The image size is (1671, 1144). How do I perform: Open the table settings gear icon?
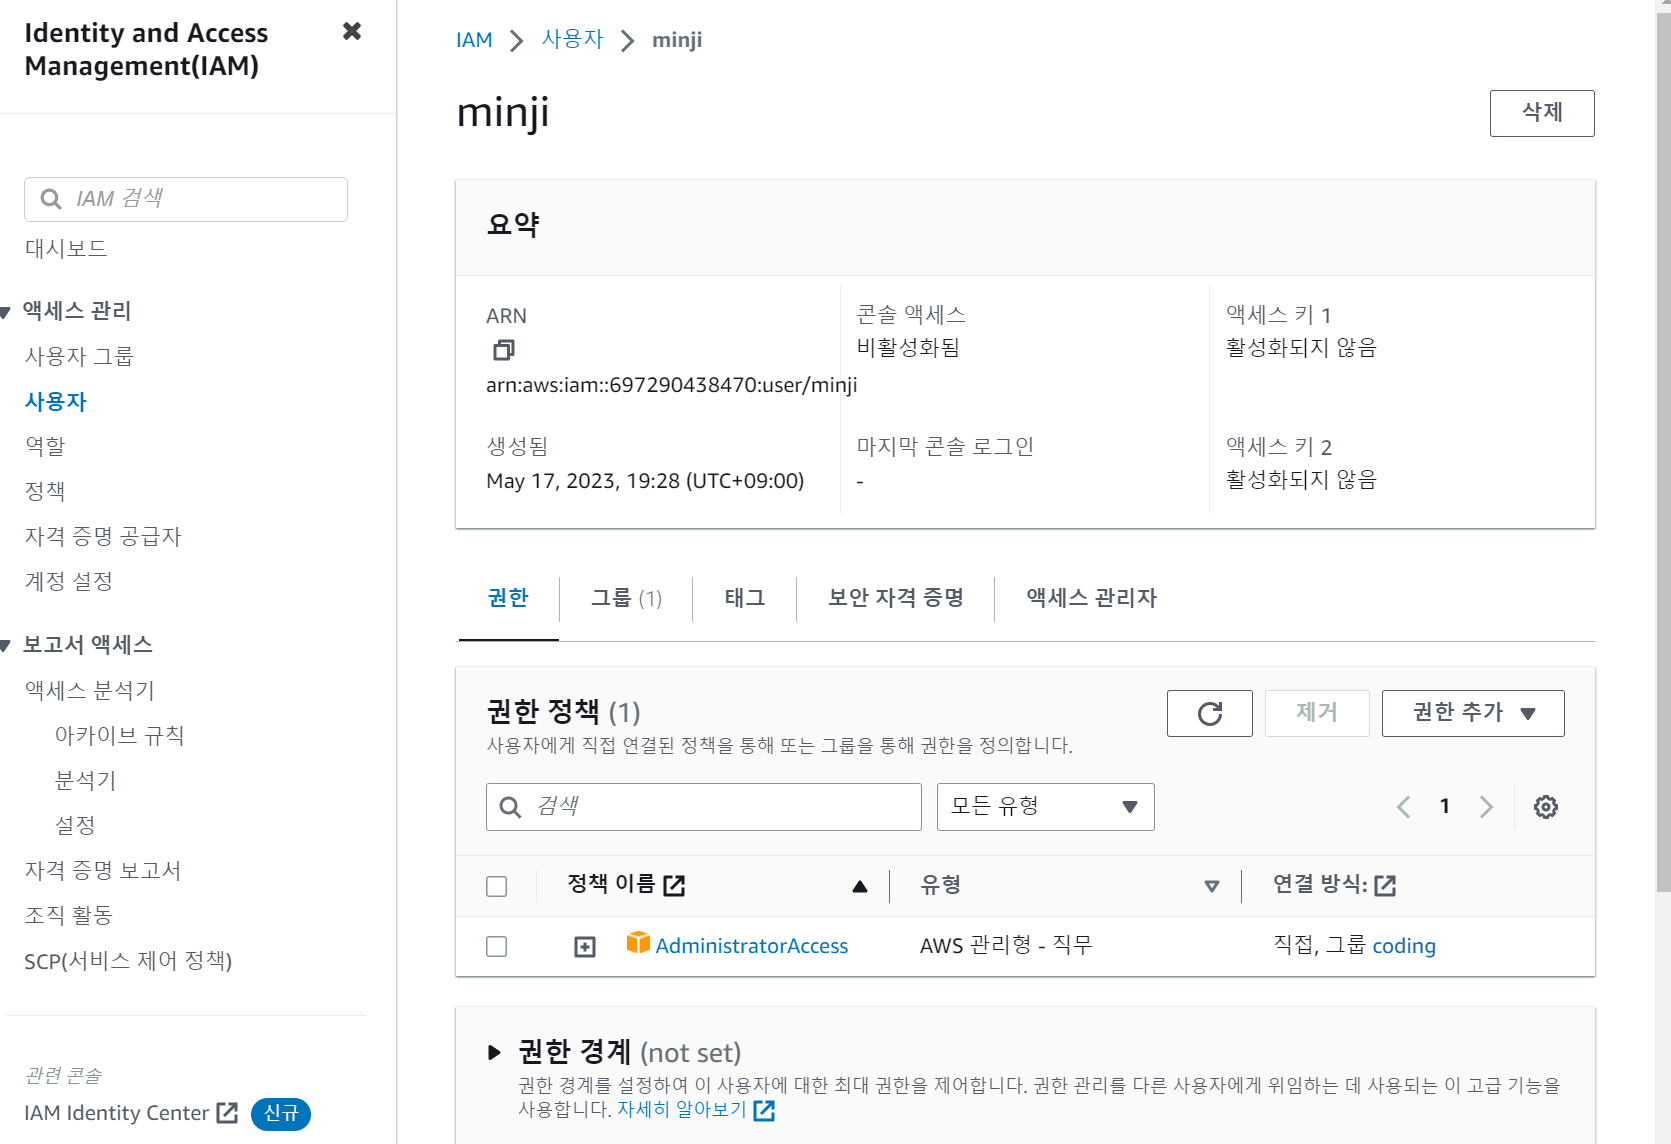pyautogui.click(x=1546, y=807)
